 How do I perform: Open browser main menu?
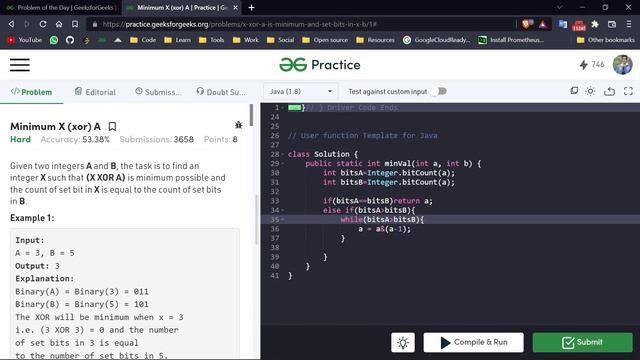click(629, 24)
